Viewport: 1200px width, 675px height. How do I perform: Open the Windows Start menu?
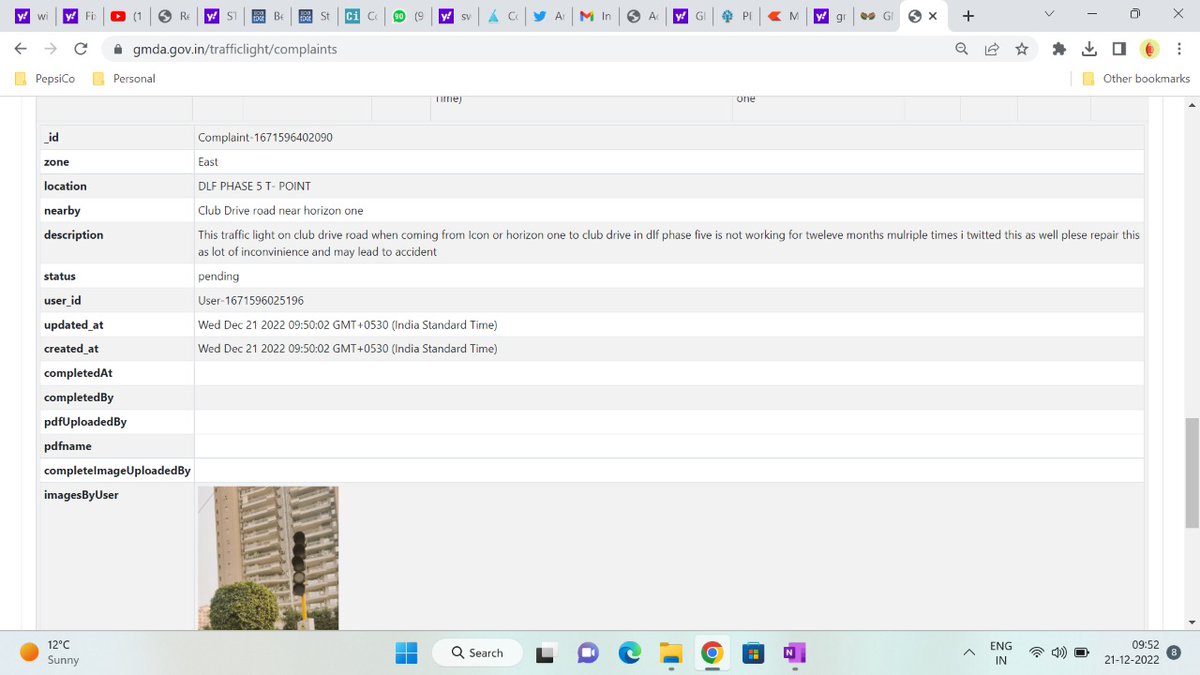tap(406, 653)
